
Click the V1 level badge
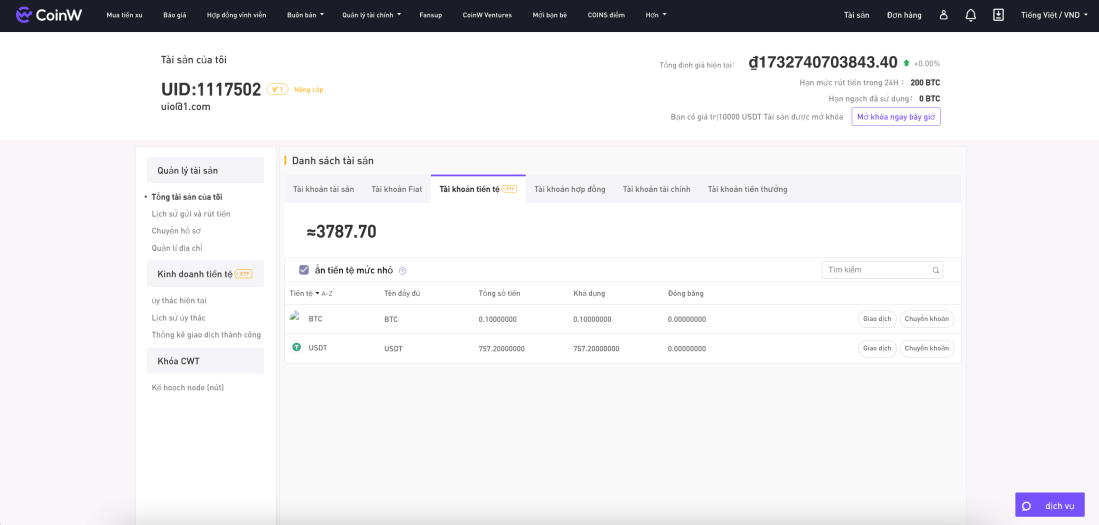(x=278, y=90)
